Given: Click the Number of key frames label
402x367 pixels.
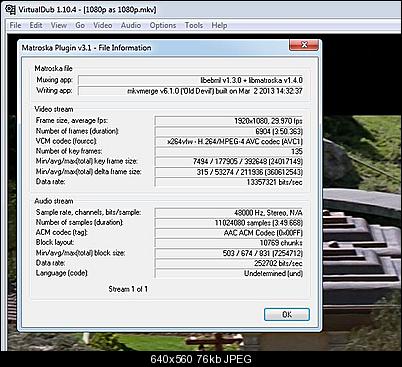Looking at the screenshot, I should (x=69, y=151).
